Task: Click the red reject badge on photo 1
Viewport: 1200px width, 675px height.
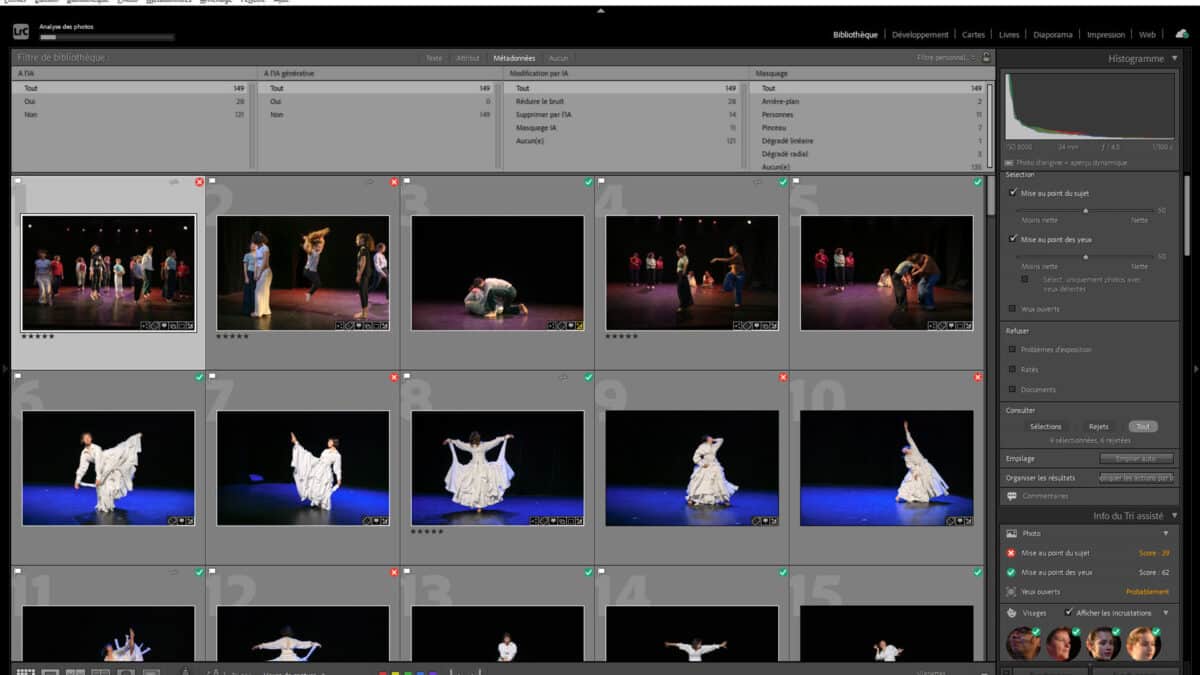Action: (199, 182)
